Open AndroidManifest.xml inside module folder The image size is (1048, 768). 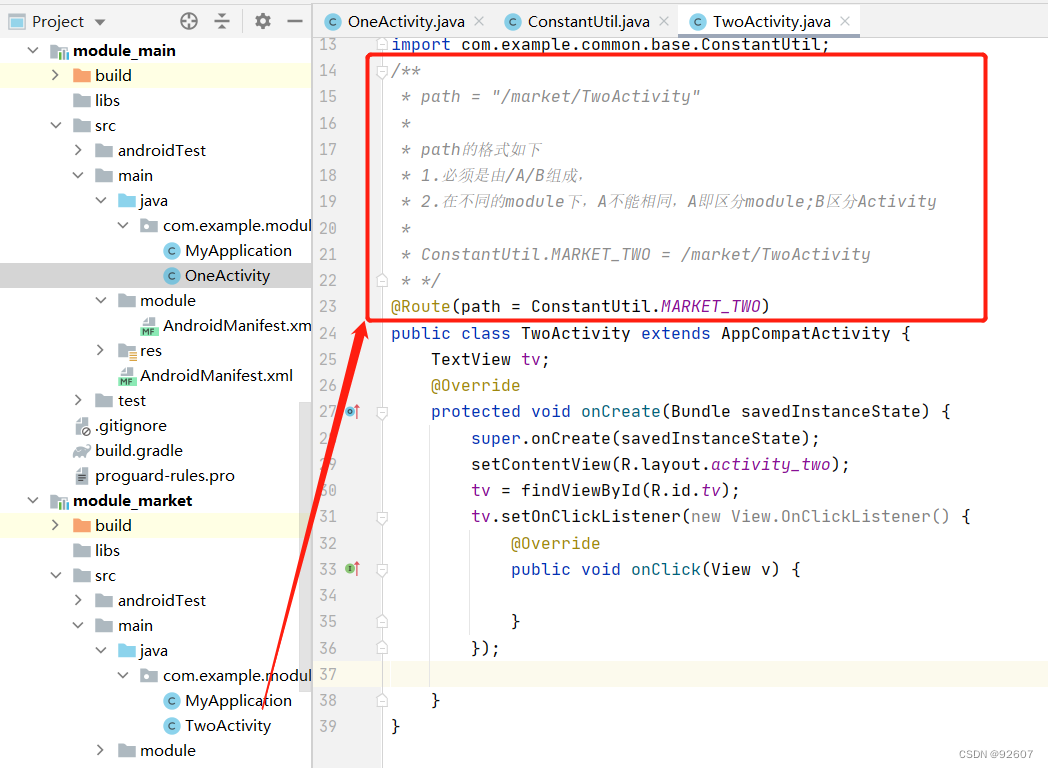click(237, 326)
